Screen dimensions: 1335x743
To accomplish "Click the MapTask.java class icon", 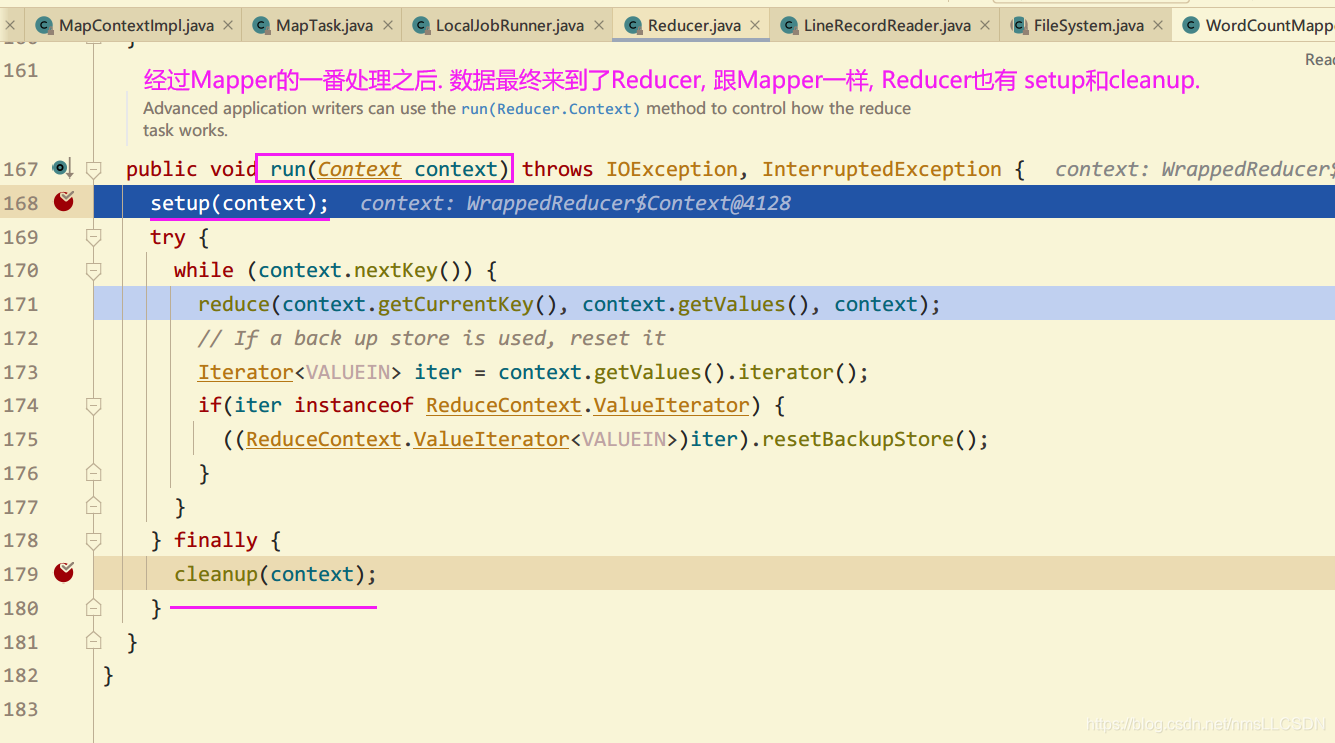I will coord(261,25).
